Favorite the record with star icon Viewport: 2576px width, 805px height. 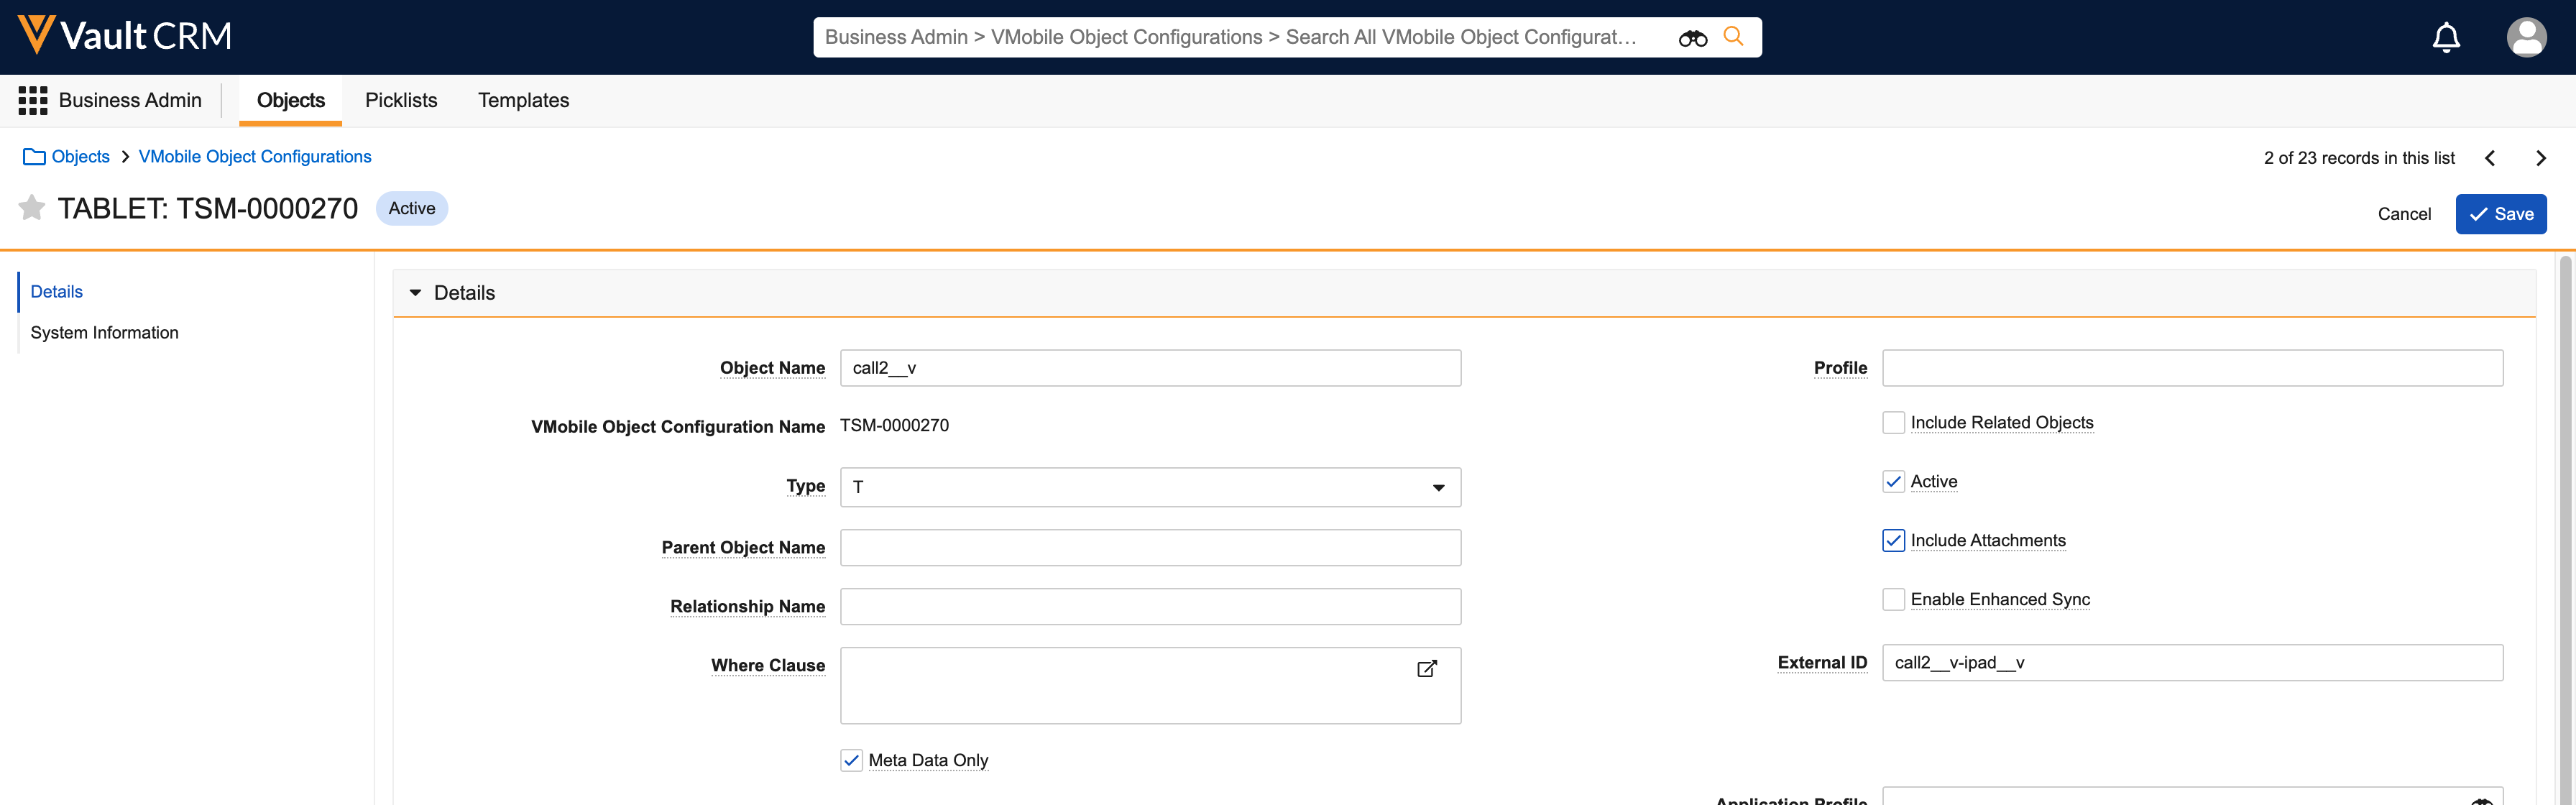pyautogui.click(x=32, y=208)
